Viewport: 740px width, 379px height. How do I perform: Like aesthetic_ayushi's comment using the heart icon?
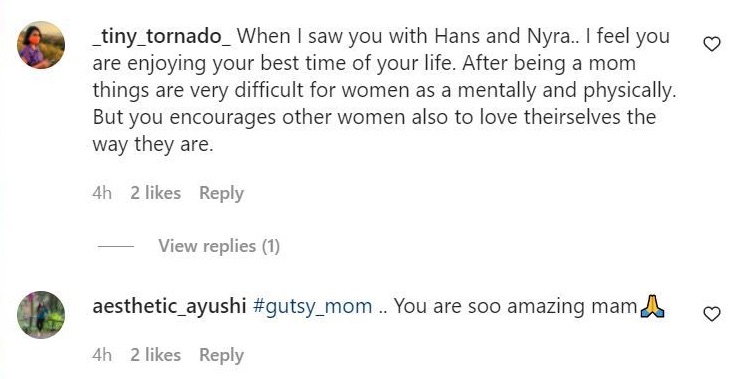click(x=712, y=314)
